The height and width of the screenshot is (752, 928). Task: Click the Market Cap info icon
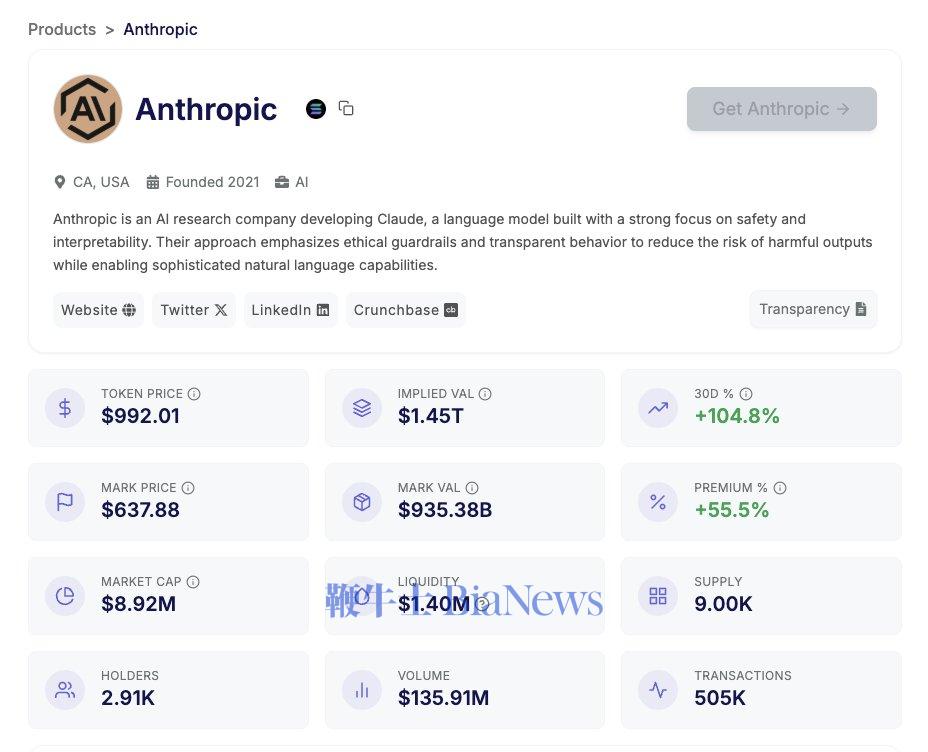[x=193, y=582]
